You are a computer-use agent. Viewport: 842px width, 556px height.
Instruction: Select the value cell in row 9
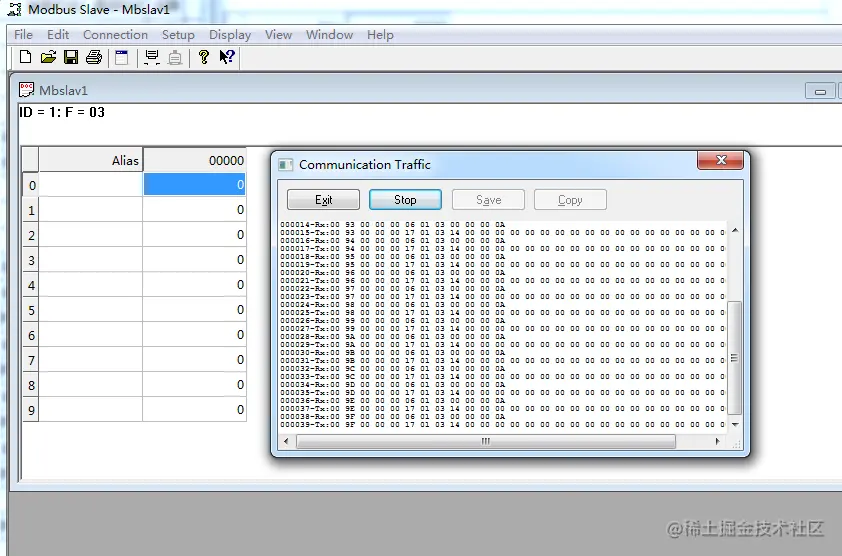click(194, 409)
